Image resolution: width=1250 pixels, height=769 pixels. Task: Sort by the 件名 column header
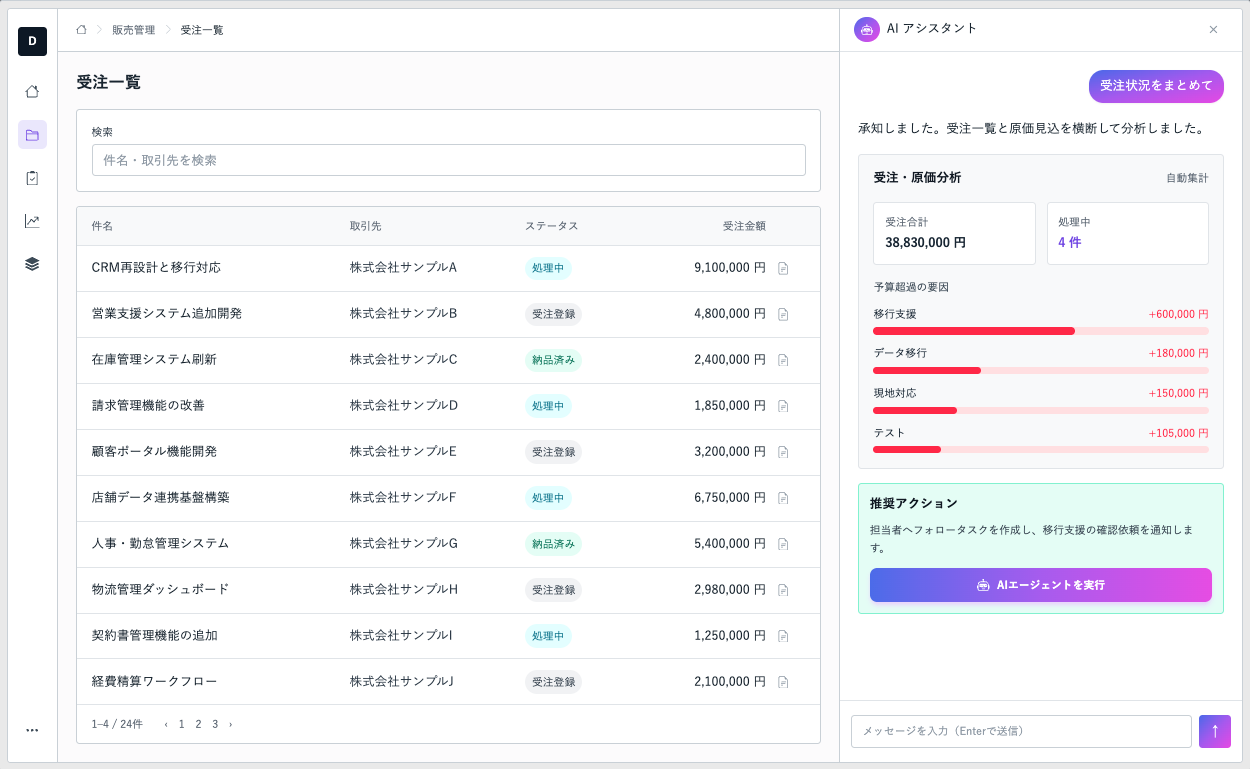tap(102, 226)
